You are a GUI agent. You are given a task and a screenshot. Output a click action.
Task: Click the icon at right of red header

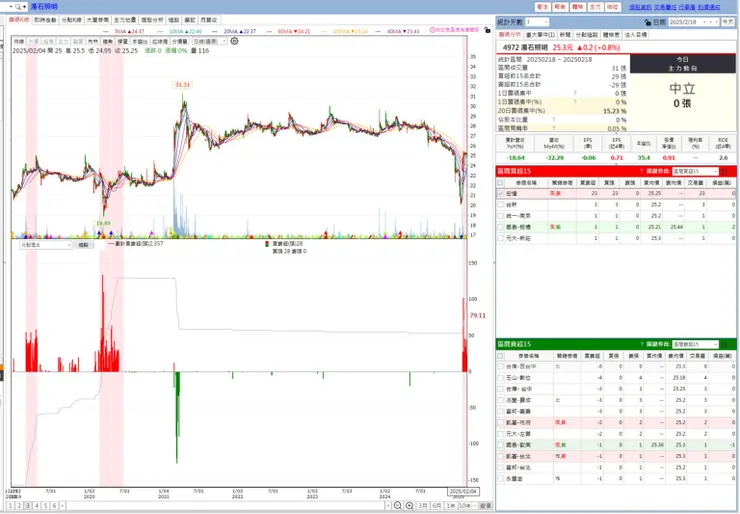click(725, 171)
